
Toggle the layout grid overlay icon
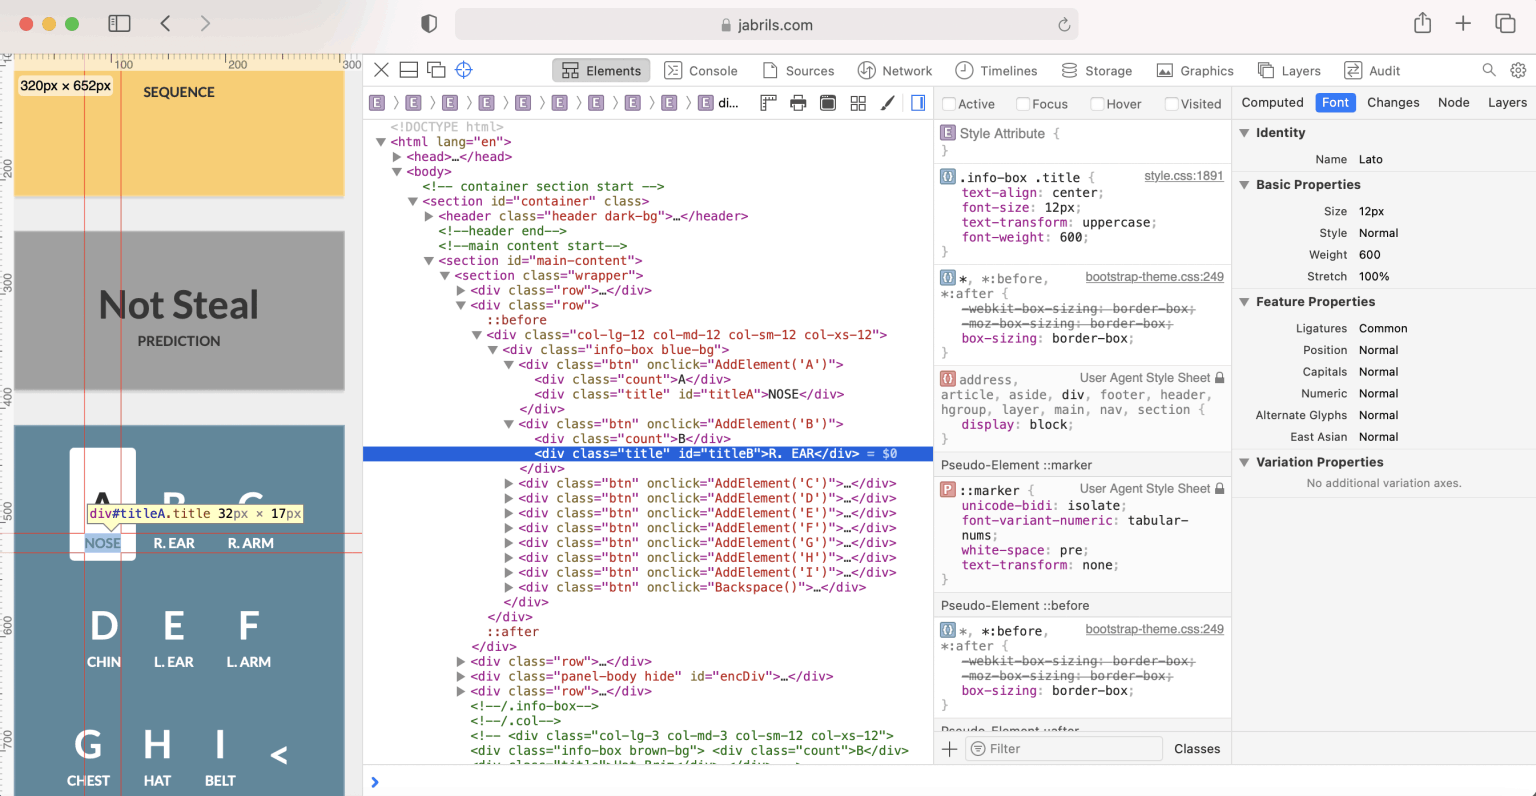coord(858,103)
